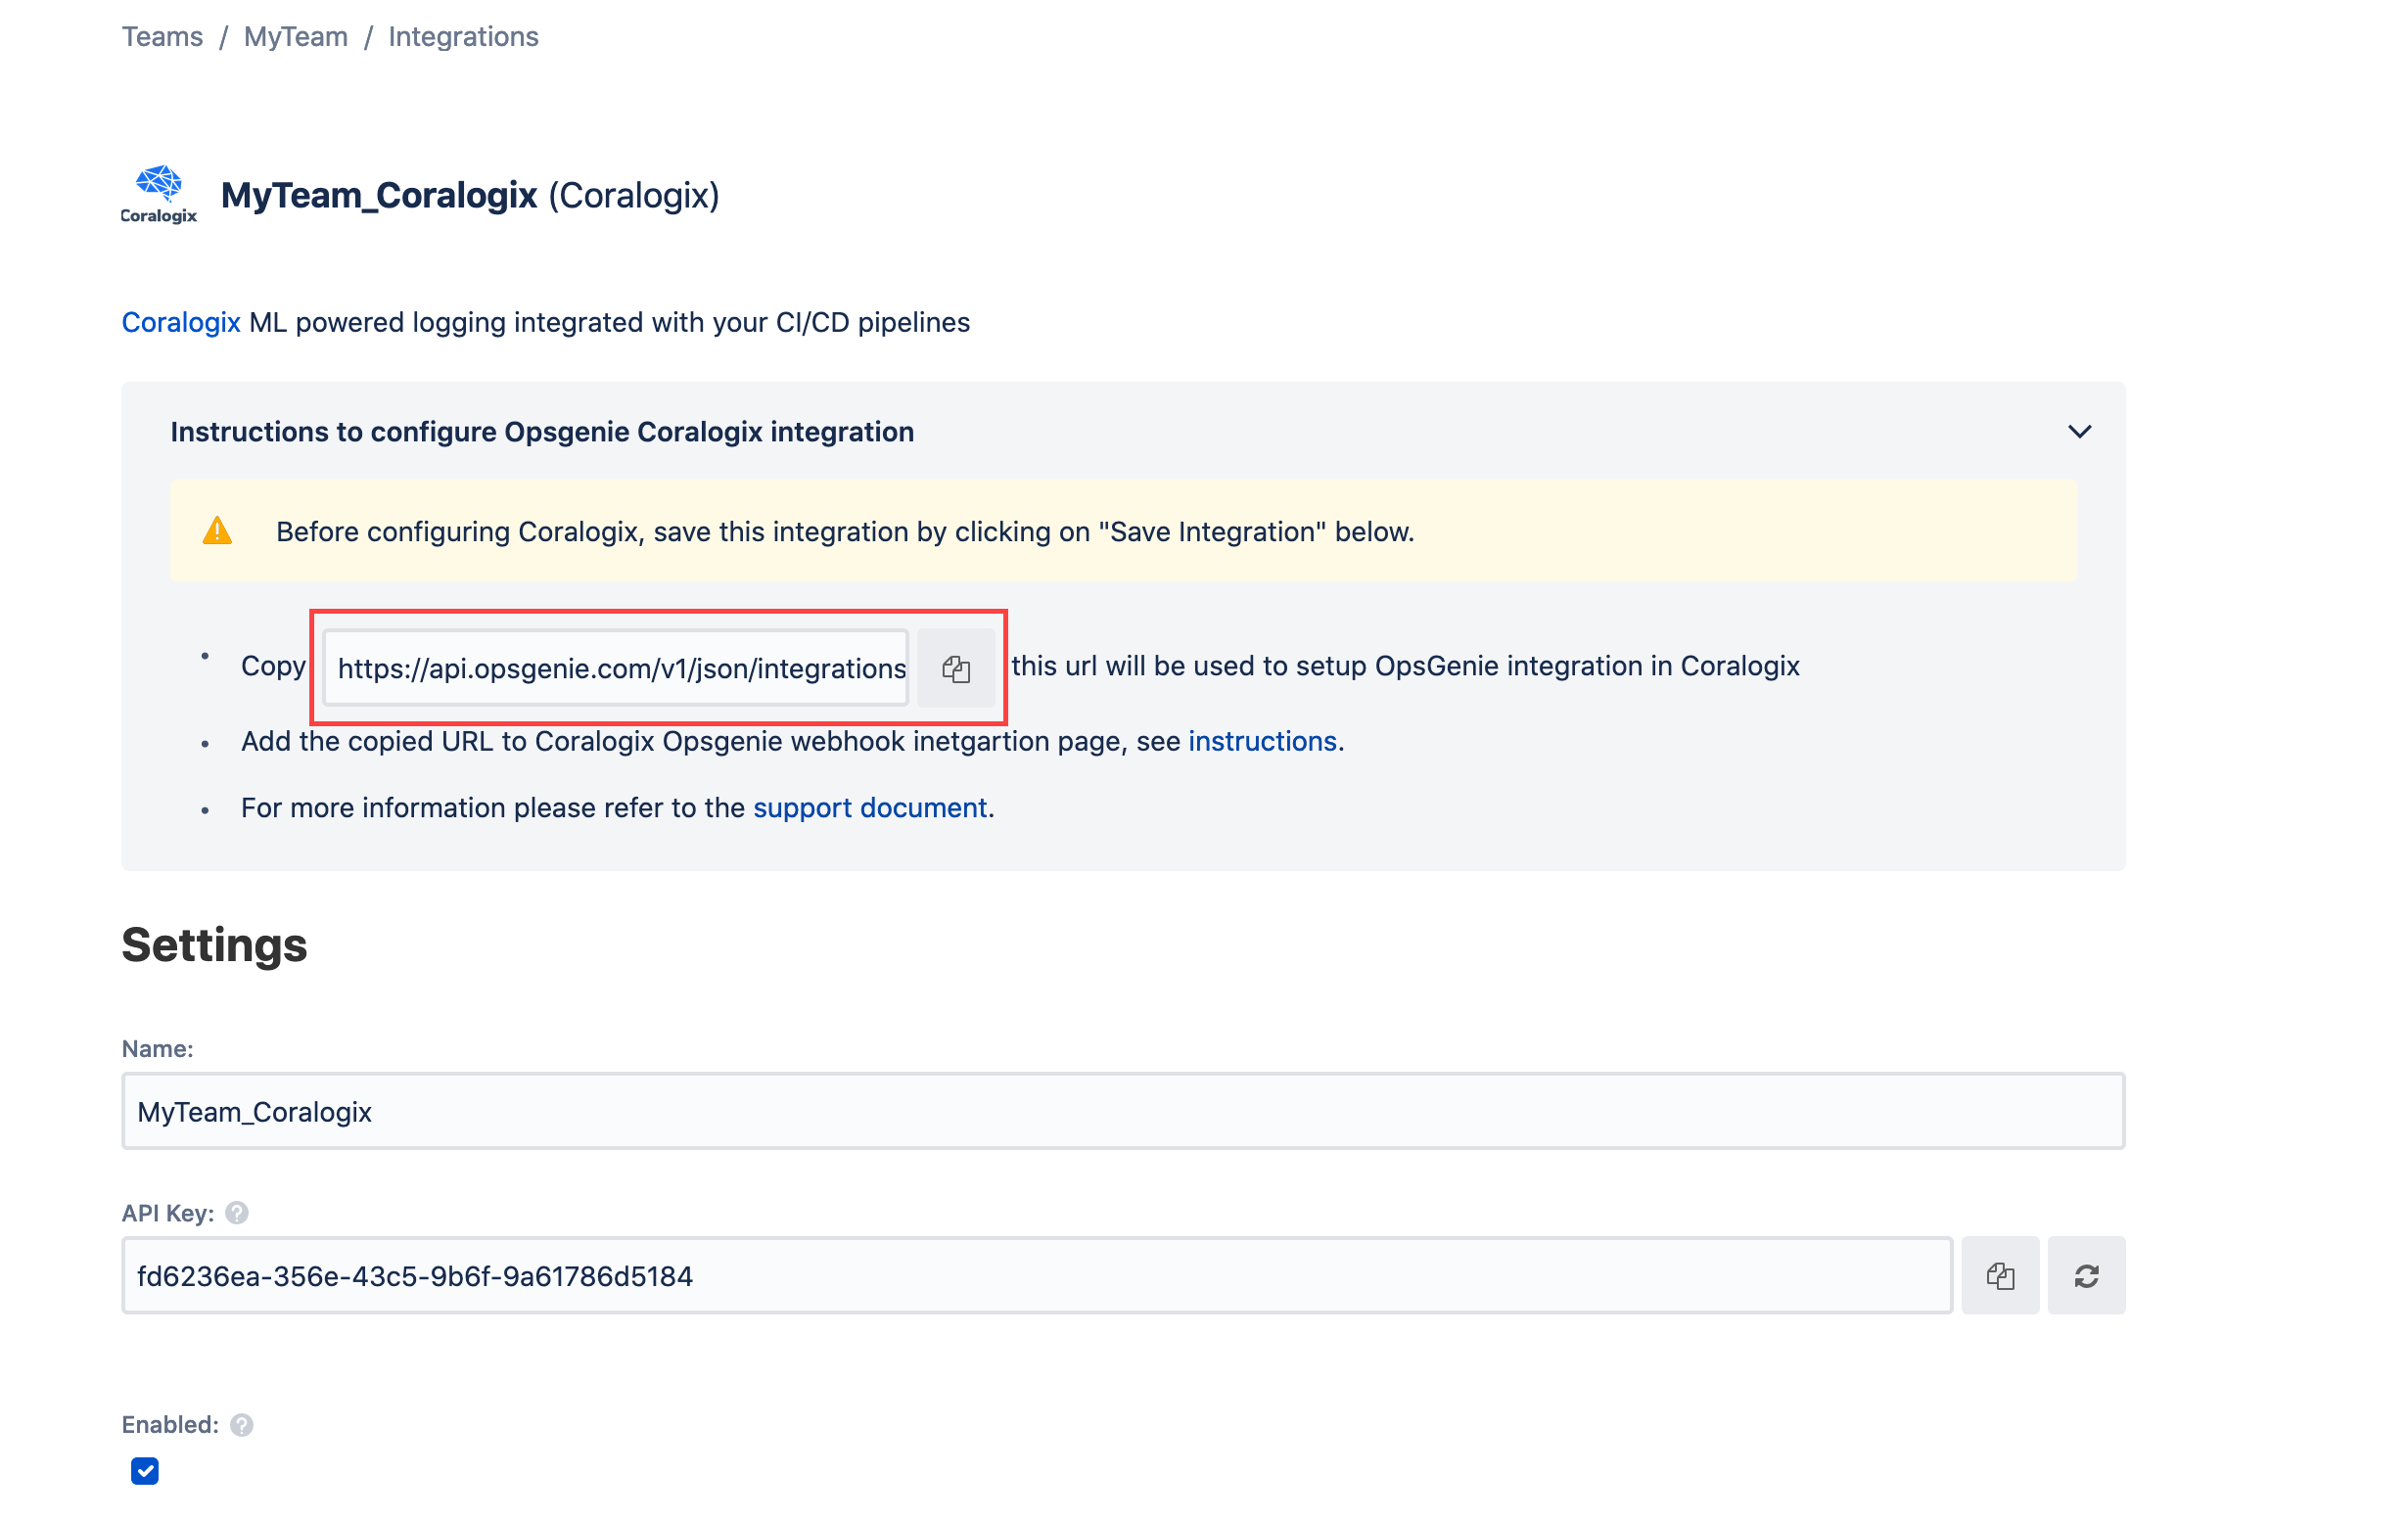
Task: Copy the Opsgenie integration URL with the copy icon
Action: 955,668
